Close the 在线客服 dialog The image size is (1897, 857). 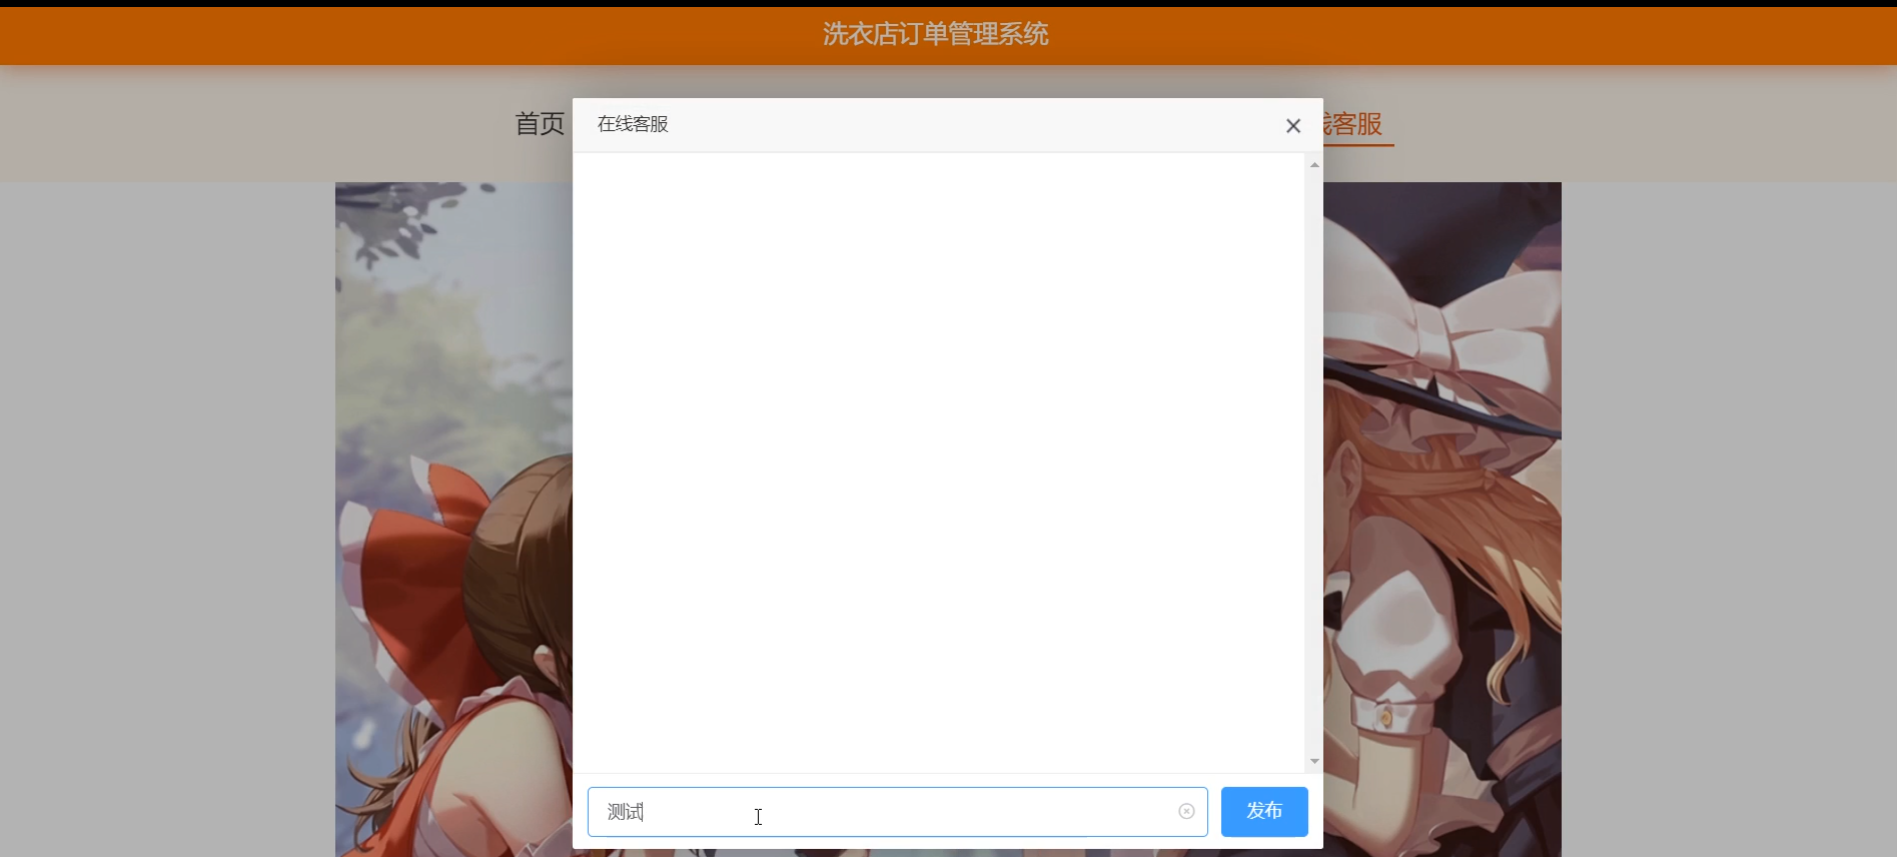pos(1293,126)
